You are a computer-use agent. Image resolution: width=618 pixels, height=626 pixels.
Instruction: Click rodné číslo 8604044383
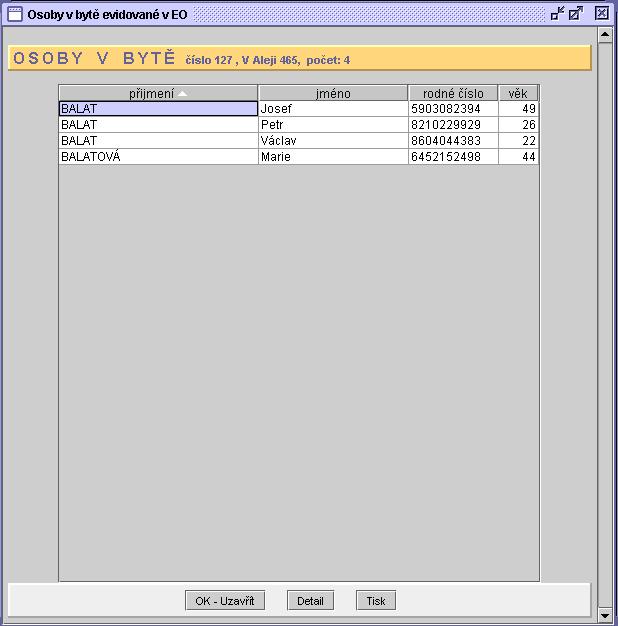click(x=453, y=141)
